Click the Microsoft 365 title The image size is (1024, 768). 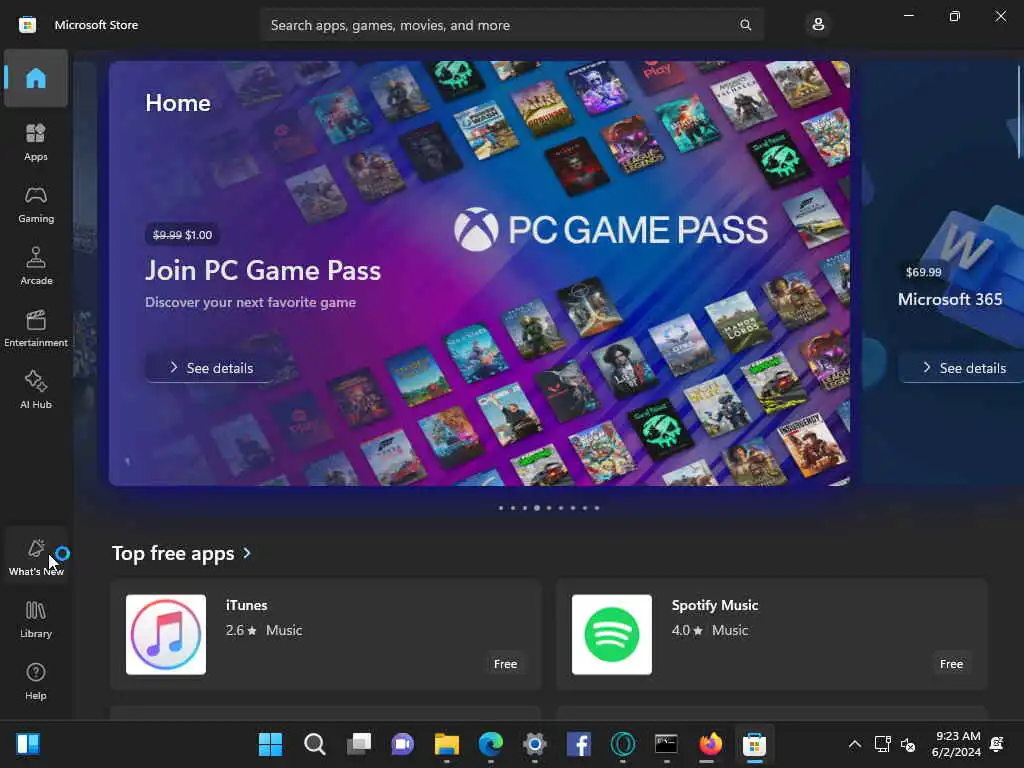pyautogui.click(x=950, y=299)
